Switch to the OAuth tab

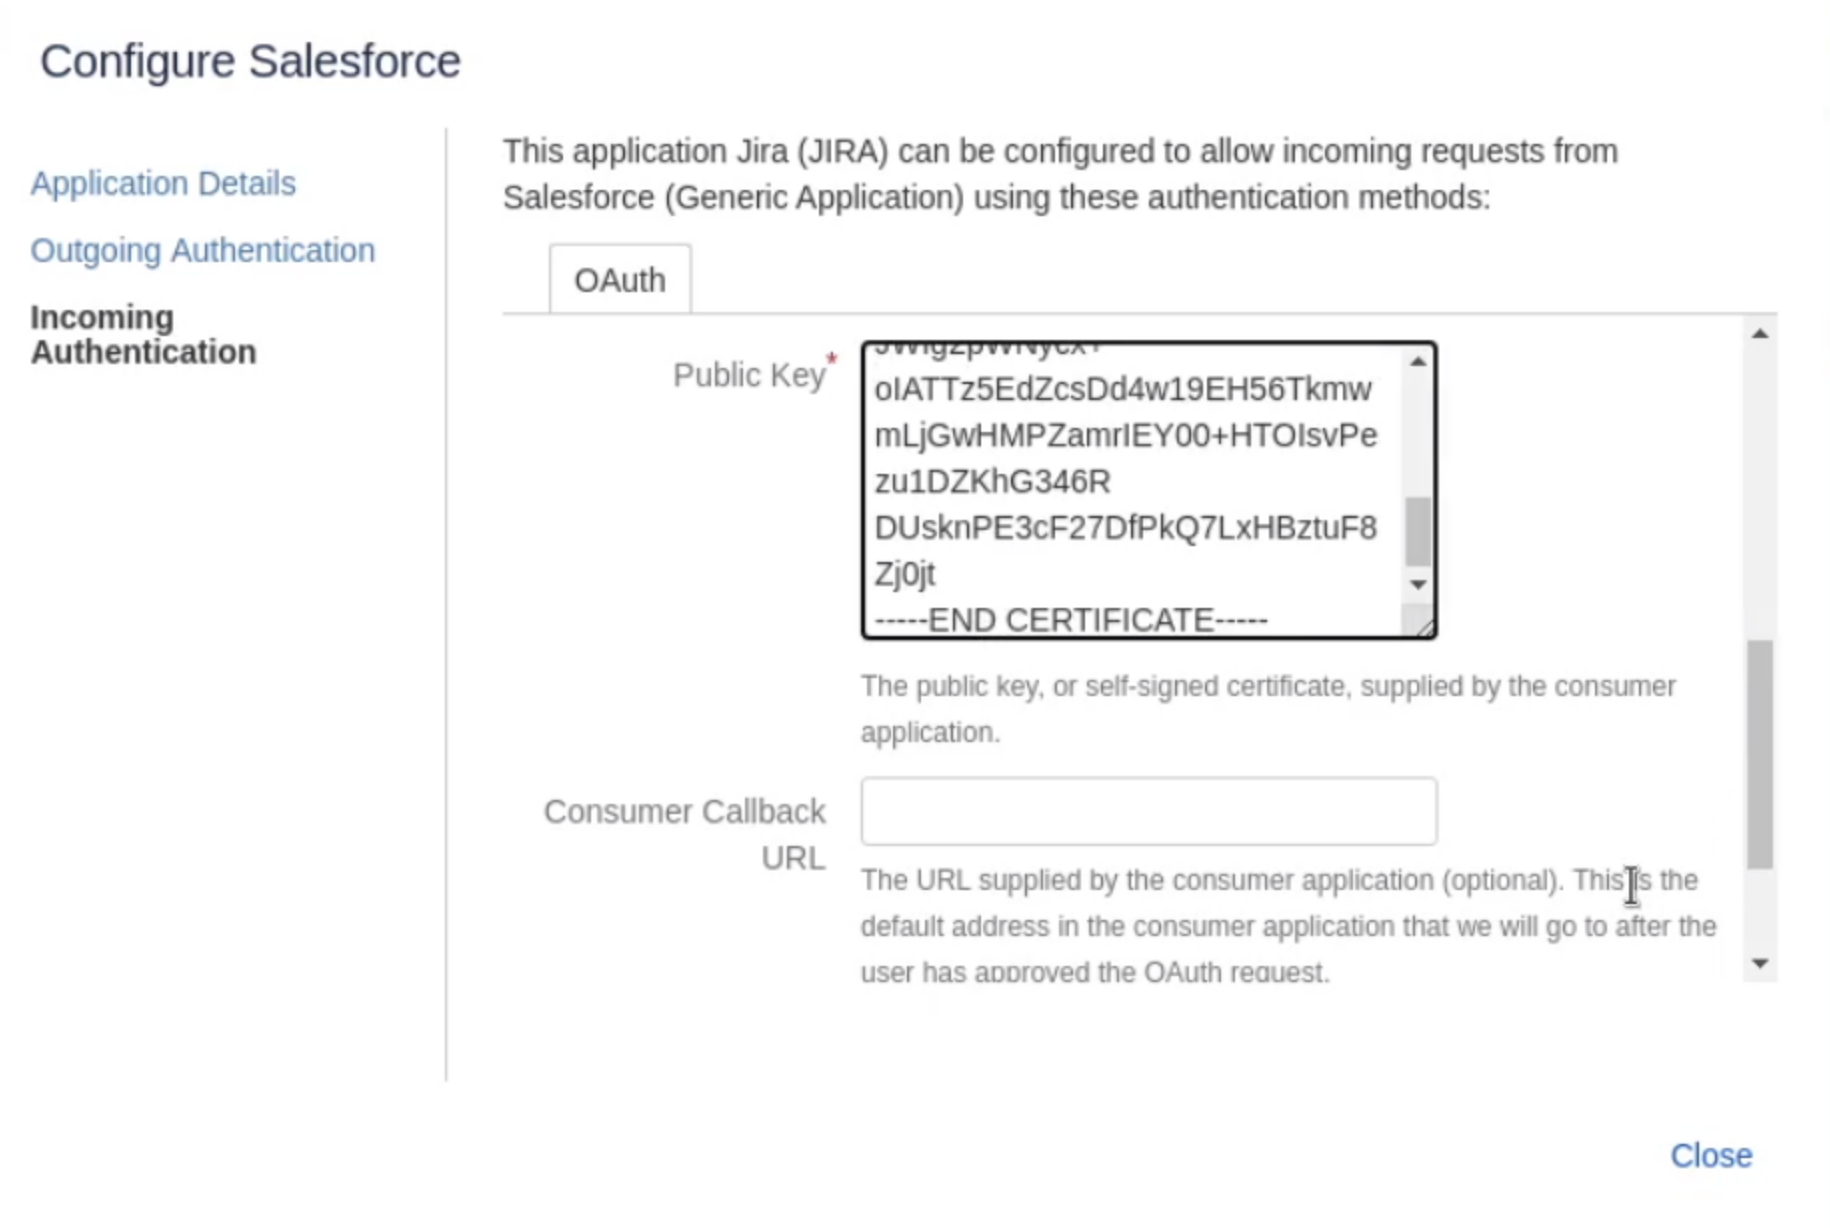pos(619,280)
